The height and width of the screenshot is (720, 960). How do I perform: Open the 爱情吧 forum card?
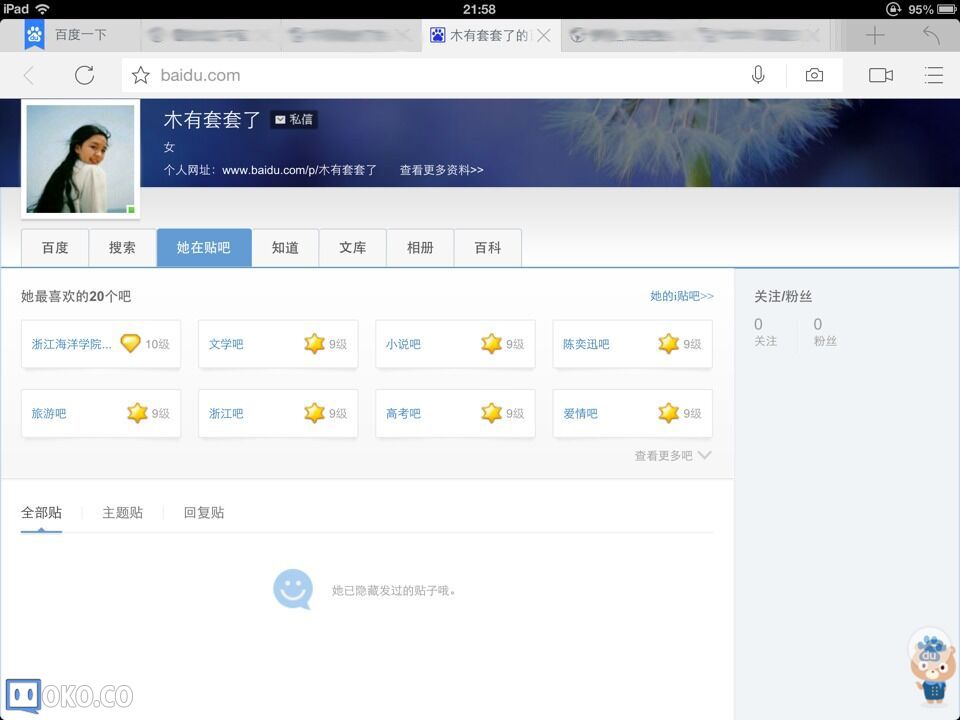pos(632,413)
